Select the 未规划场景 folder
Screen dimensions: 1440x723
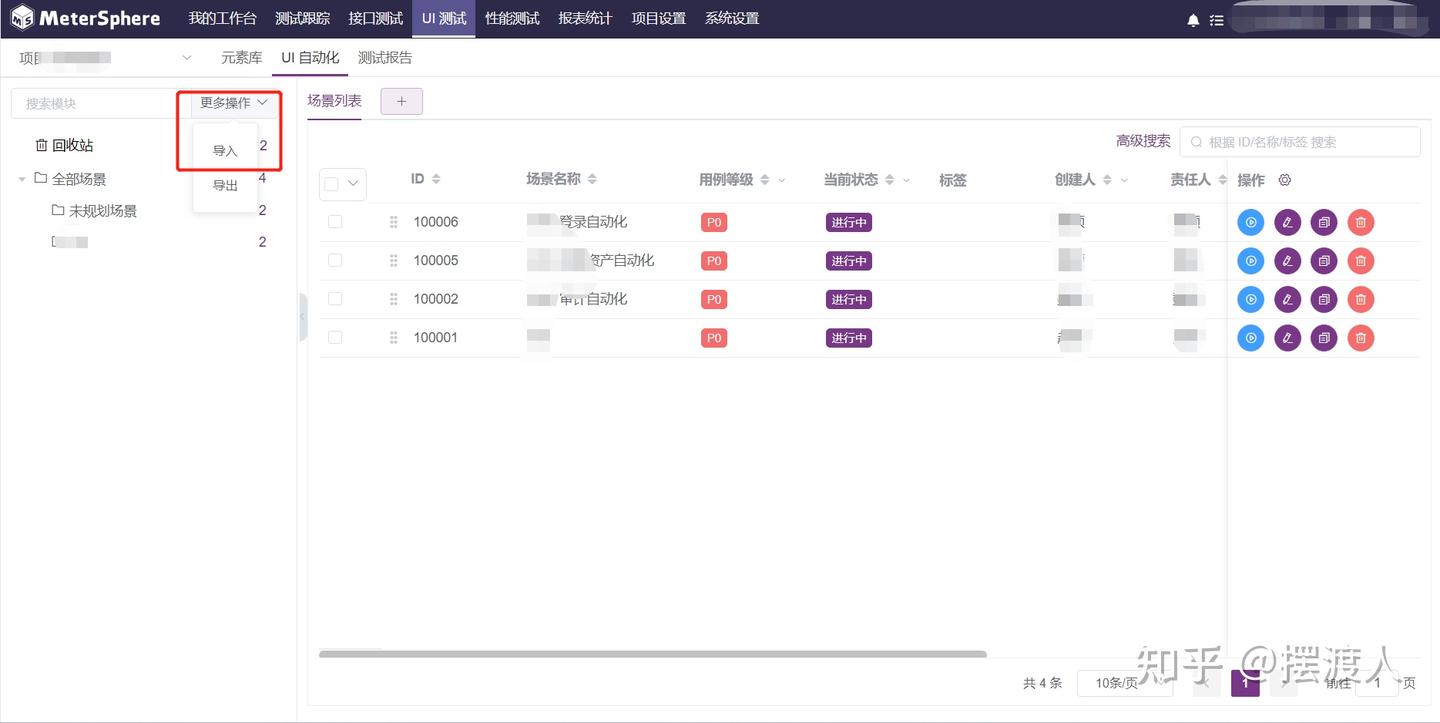[94, 211]
